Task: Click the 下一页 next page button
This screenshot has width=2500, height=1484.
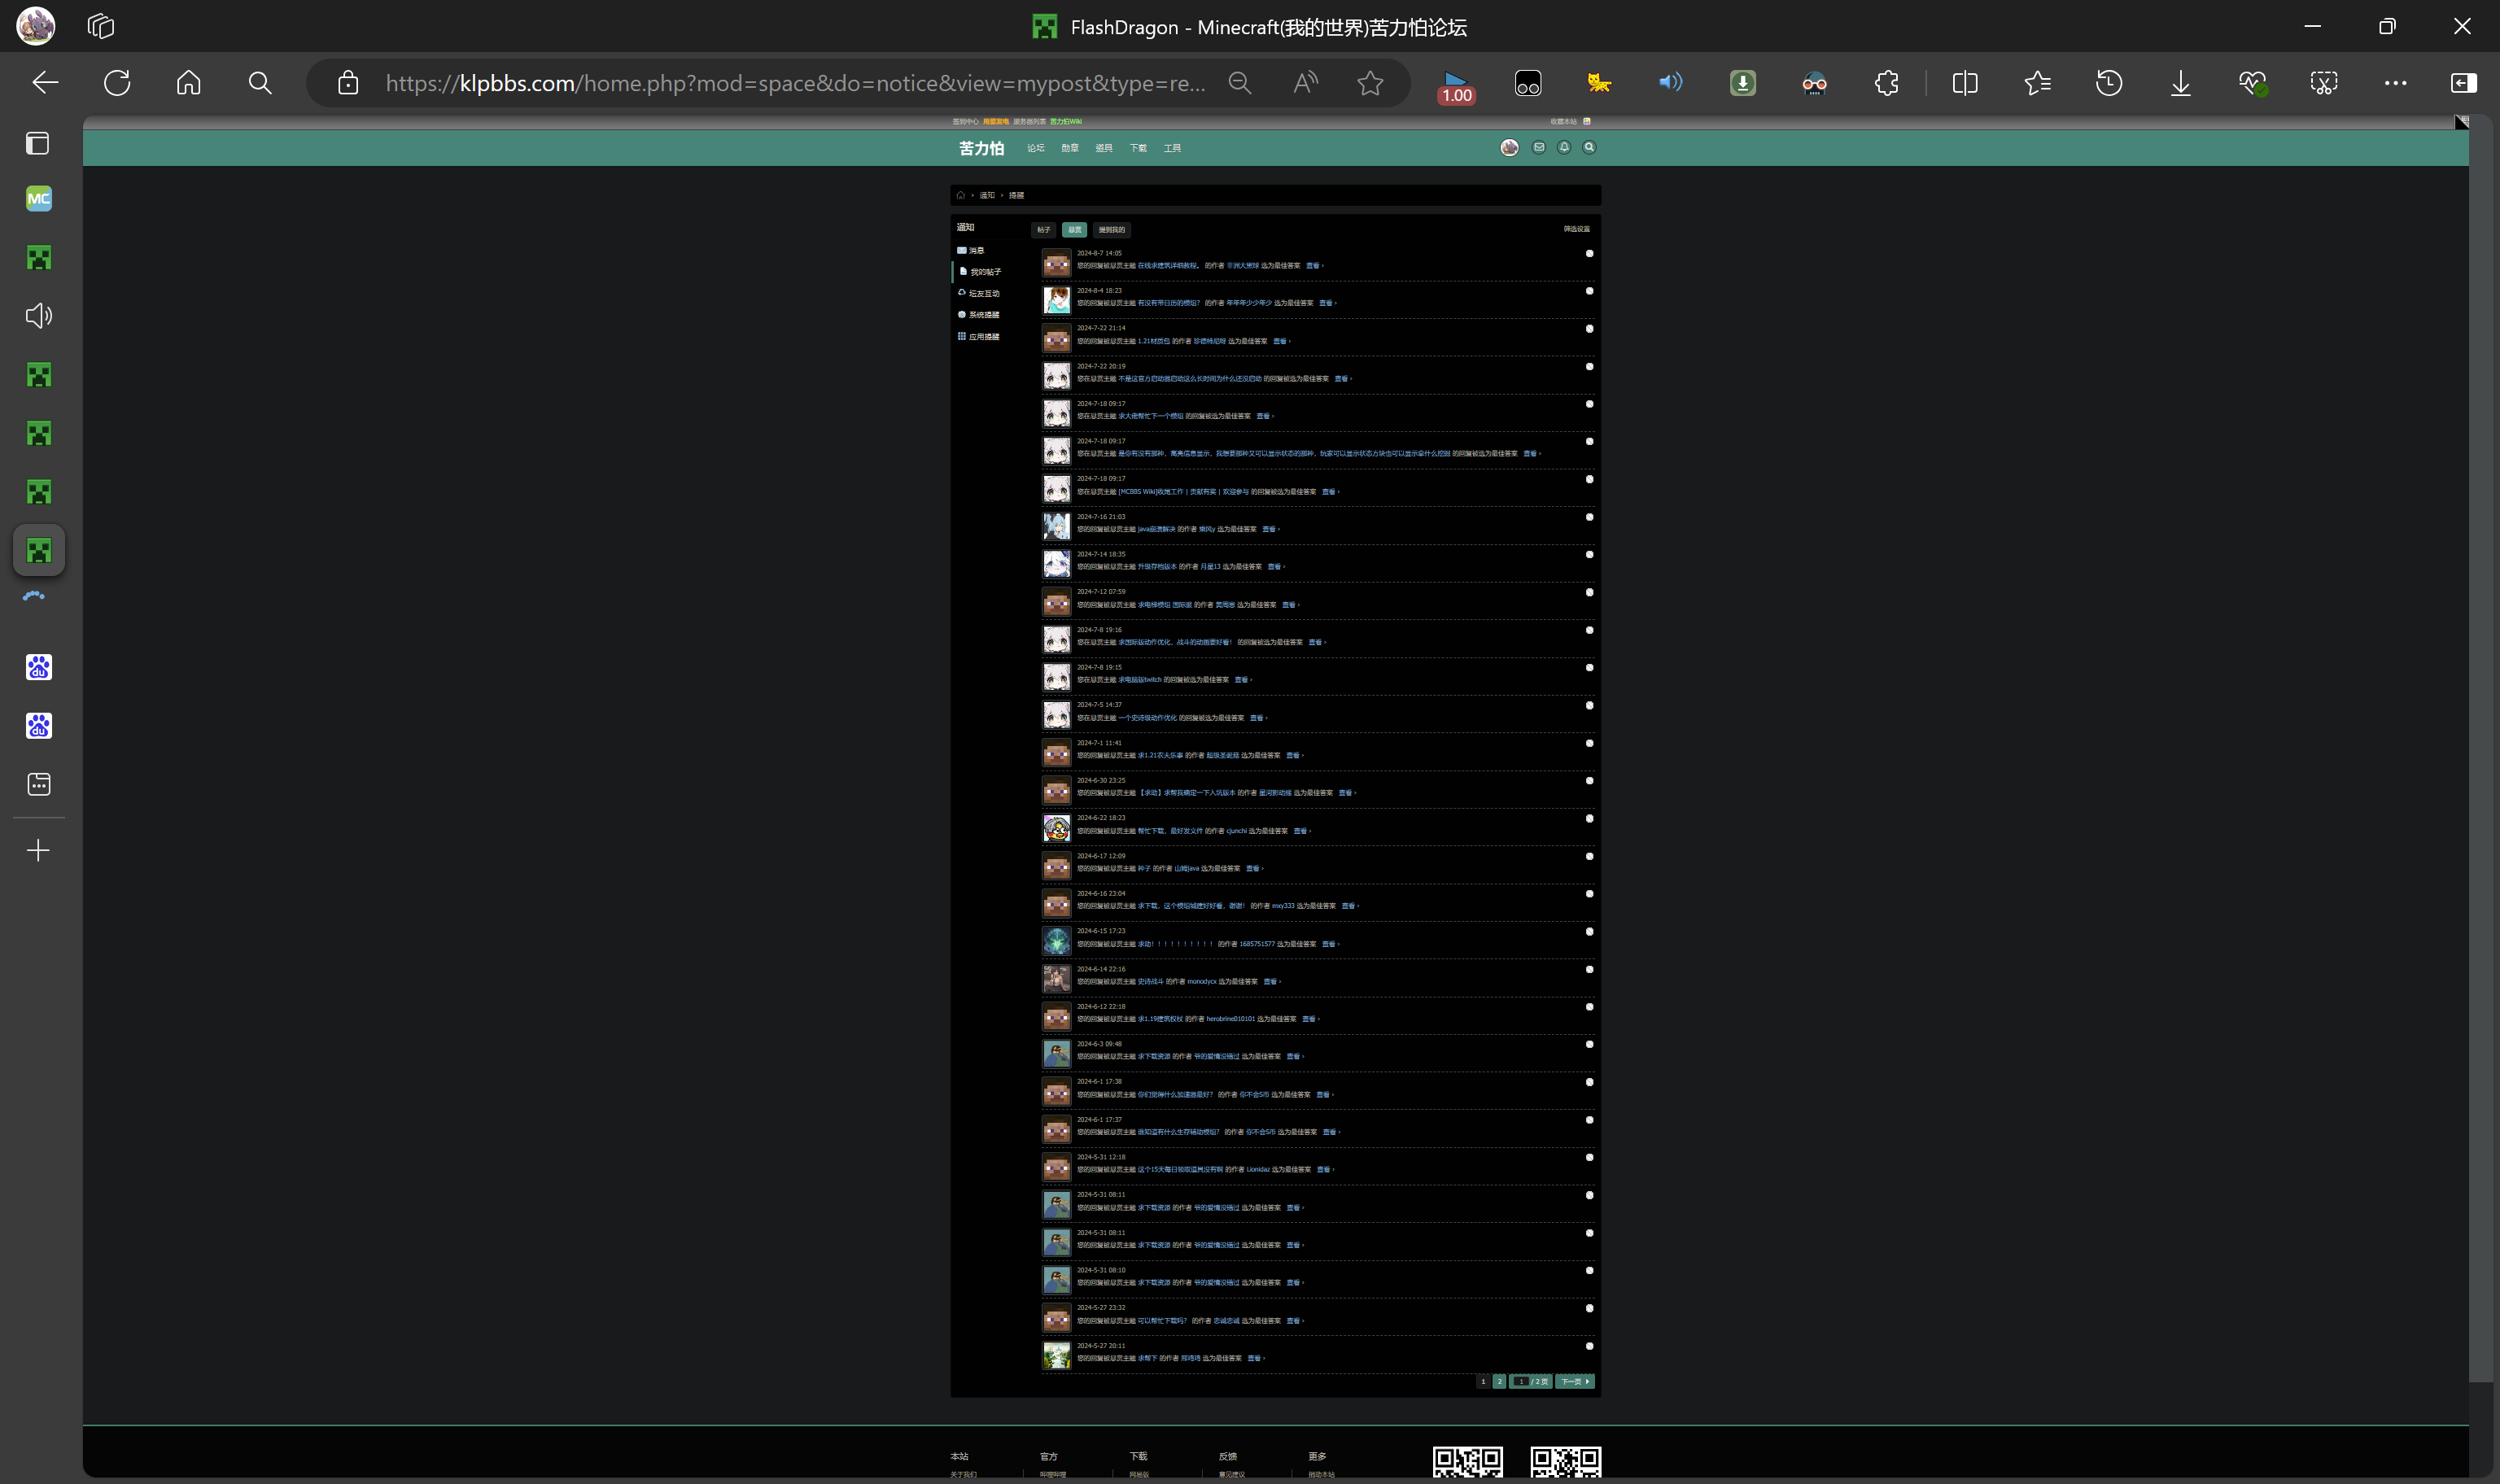Action: [x=1575, y=1382]
